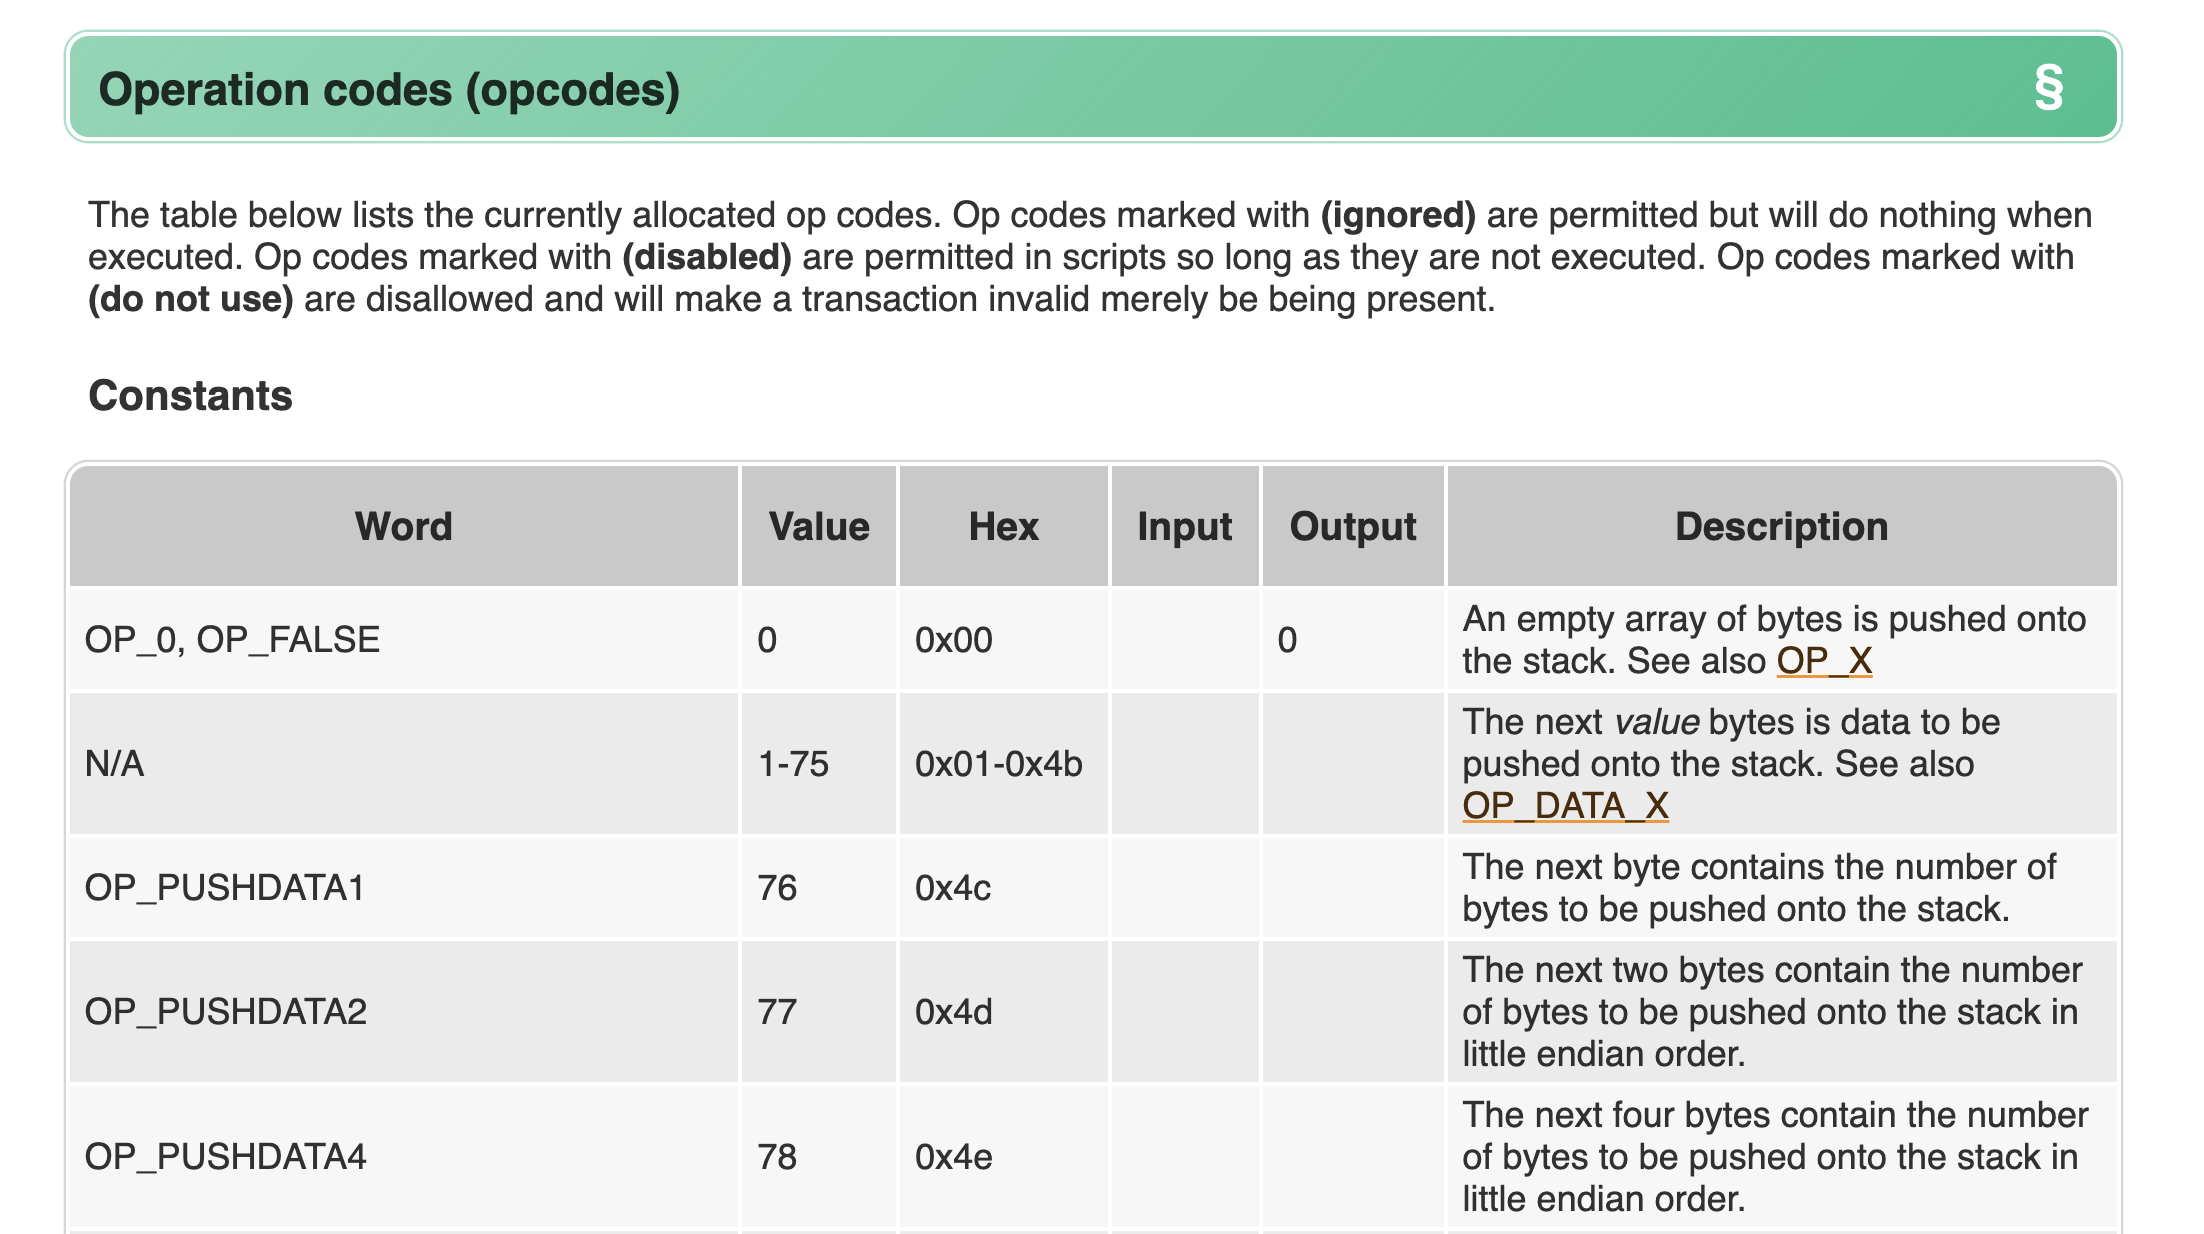Image resolution: width=2204 pixels, height=1234 pixels.
Task: Click the Word column header
Action: click(403, 527)
